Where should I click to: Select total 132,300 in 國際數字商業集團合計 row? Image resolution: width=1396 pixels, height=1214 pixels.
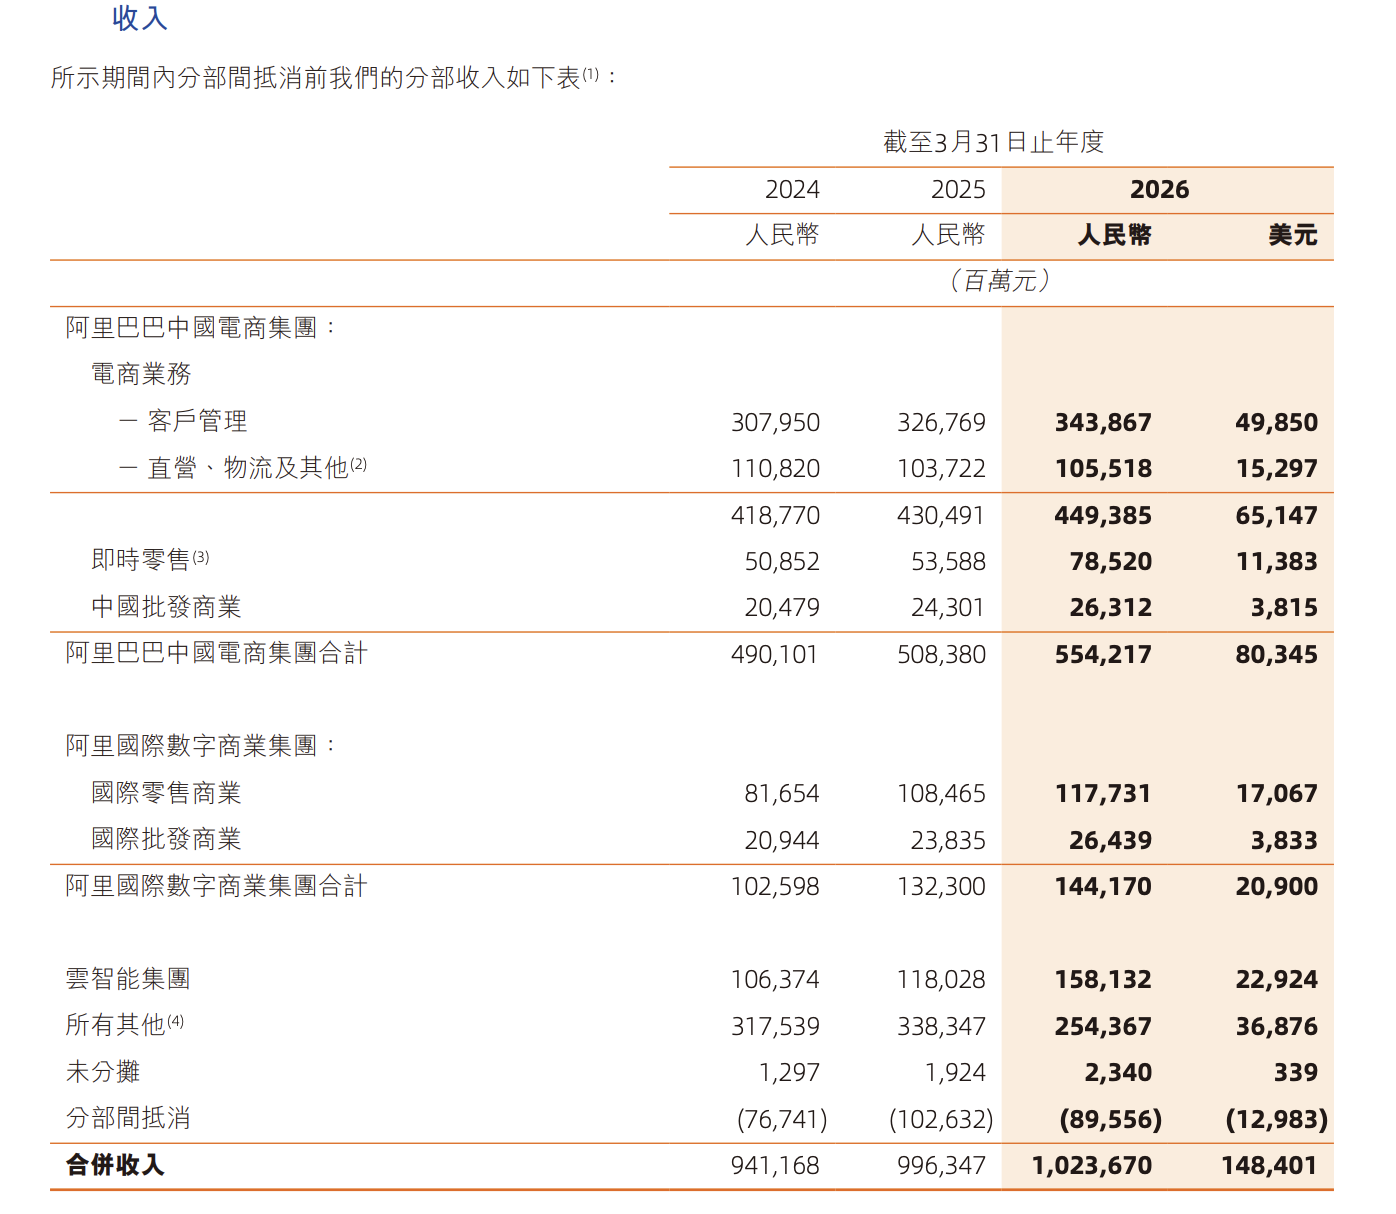pos(941,887)
